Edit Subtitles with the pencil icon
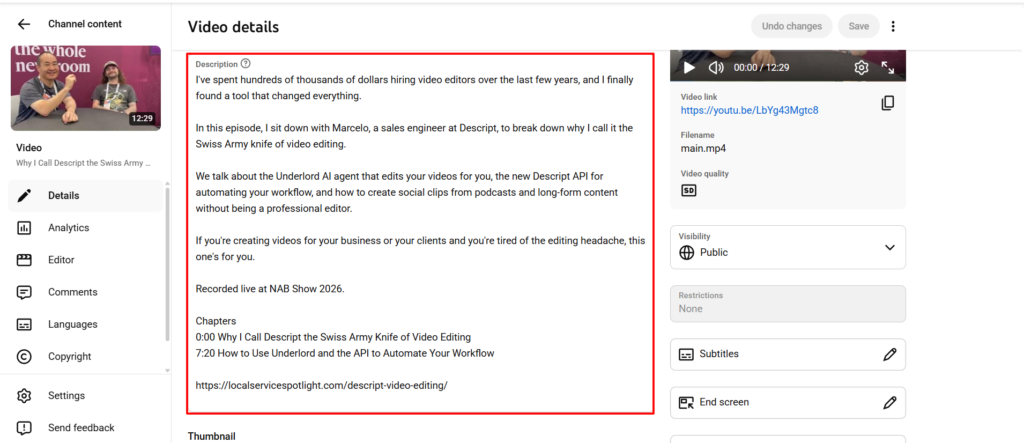The height and width of the screenshot is (443, 1024). coord(889,354)
